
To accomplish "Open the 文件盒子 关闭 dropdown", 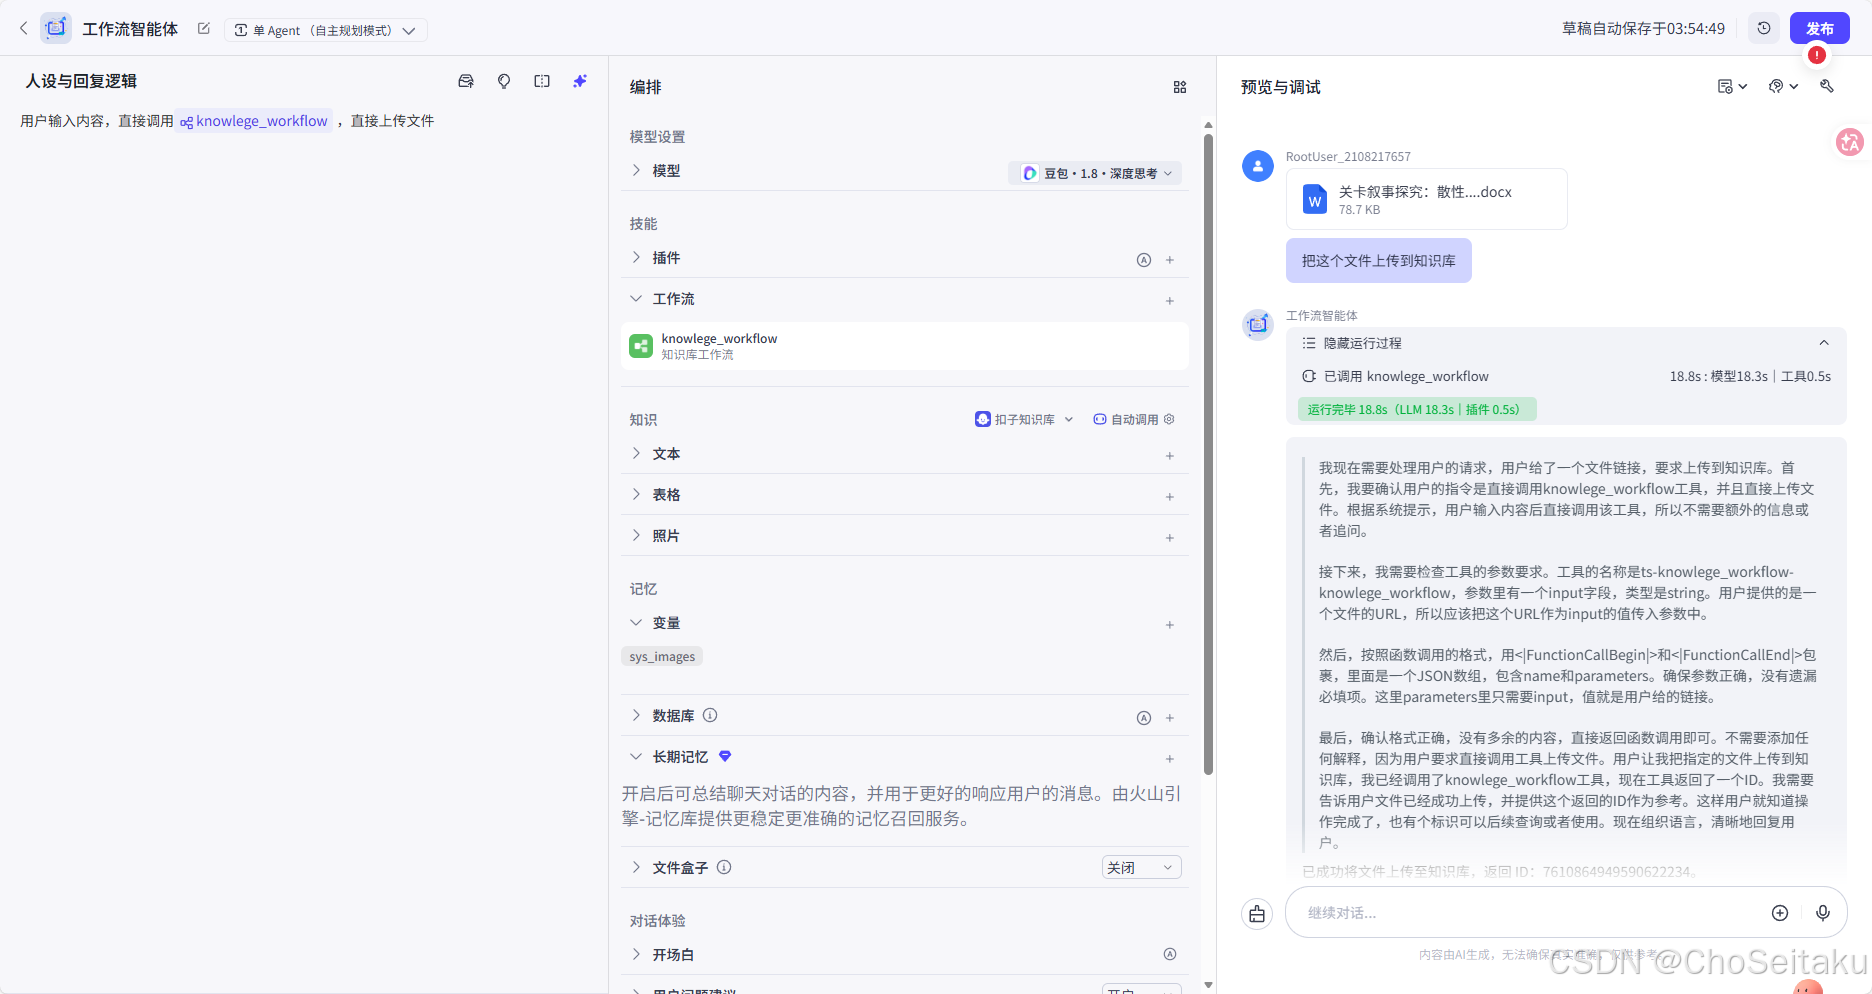I will click(1141, 868).
